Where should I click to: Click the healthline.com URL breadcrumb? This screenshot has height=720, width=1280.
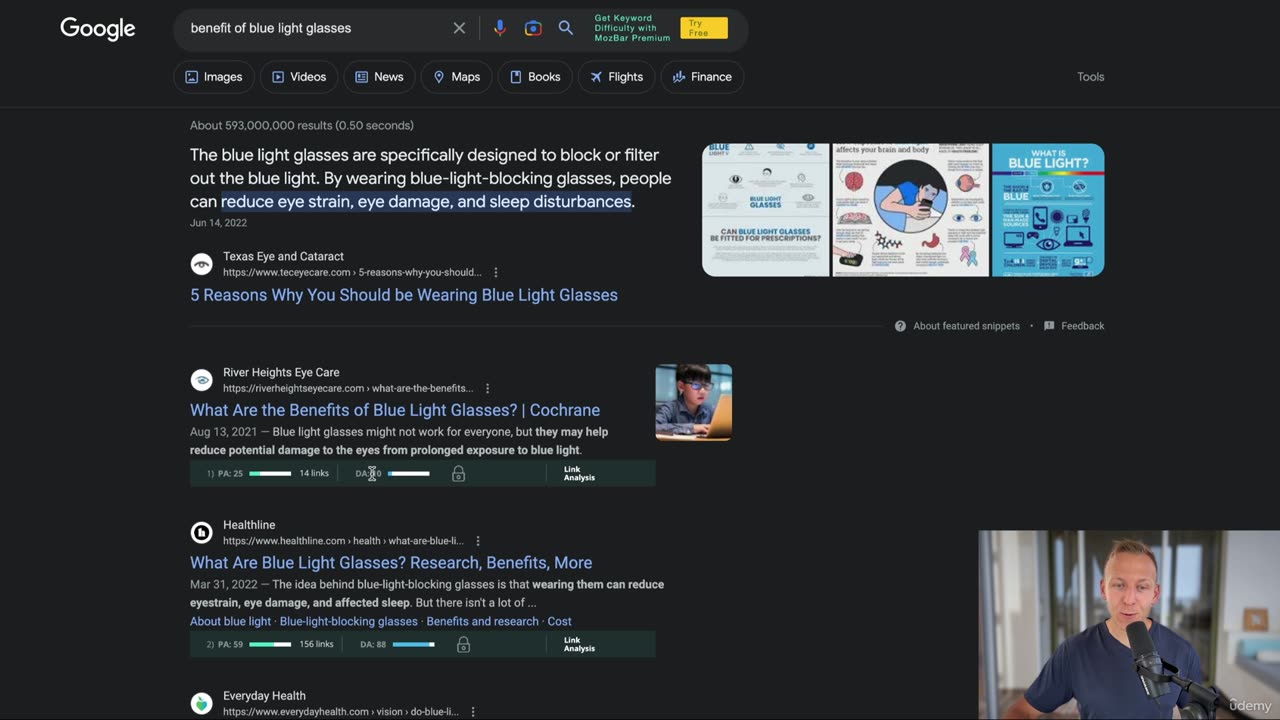(x=343, y=541)
